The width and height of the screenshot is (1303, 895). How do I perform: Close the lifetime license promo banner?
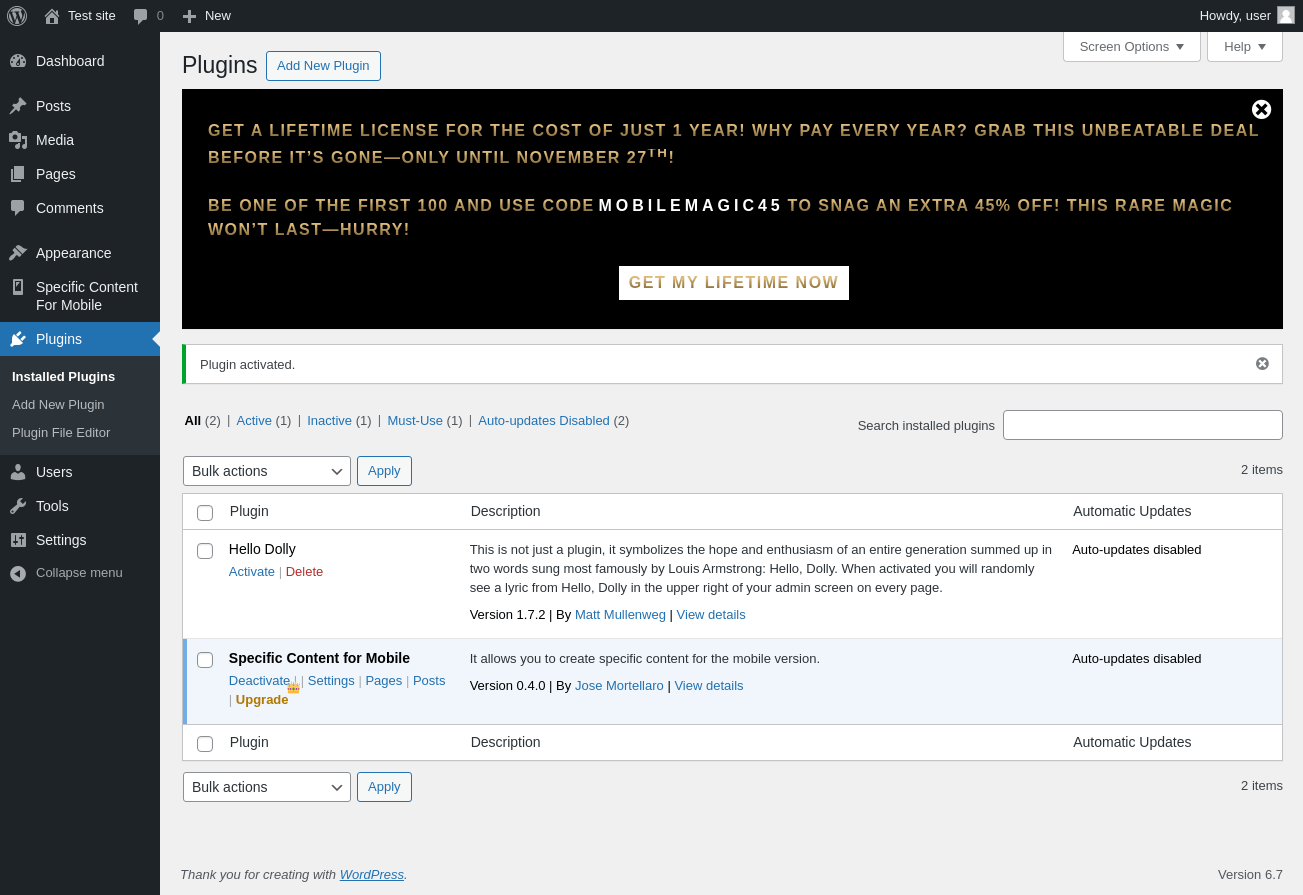tap(1262, 109)
